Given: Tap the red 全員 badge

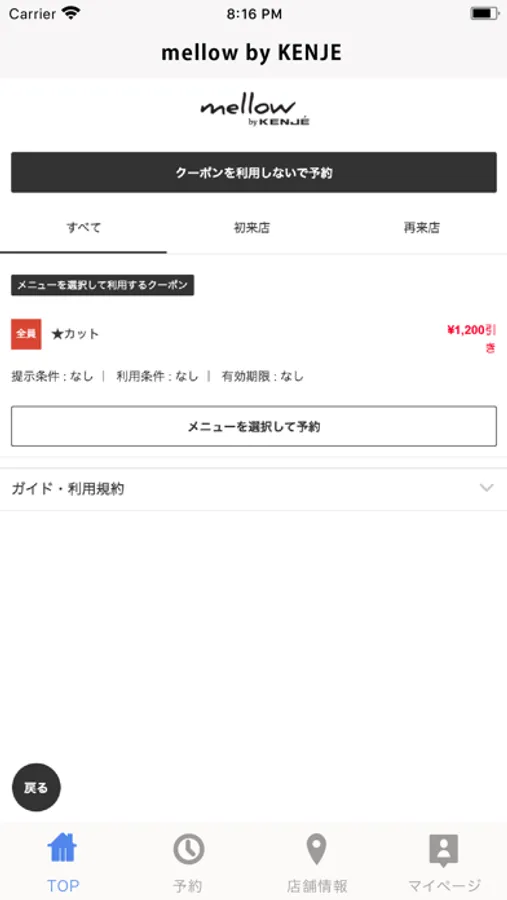Looking at the screenshot, I should tap(26, 334).
